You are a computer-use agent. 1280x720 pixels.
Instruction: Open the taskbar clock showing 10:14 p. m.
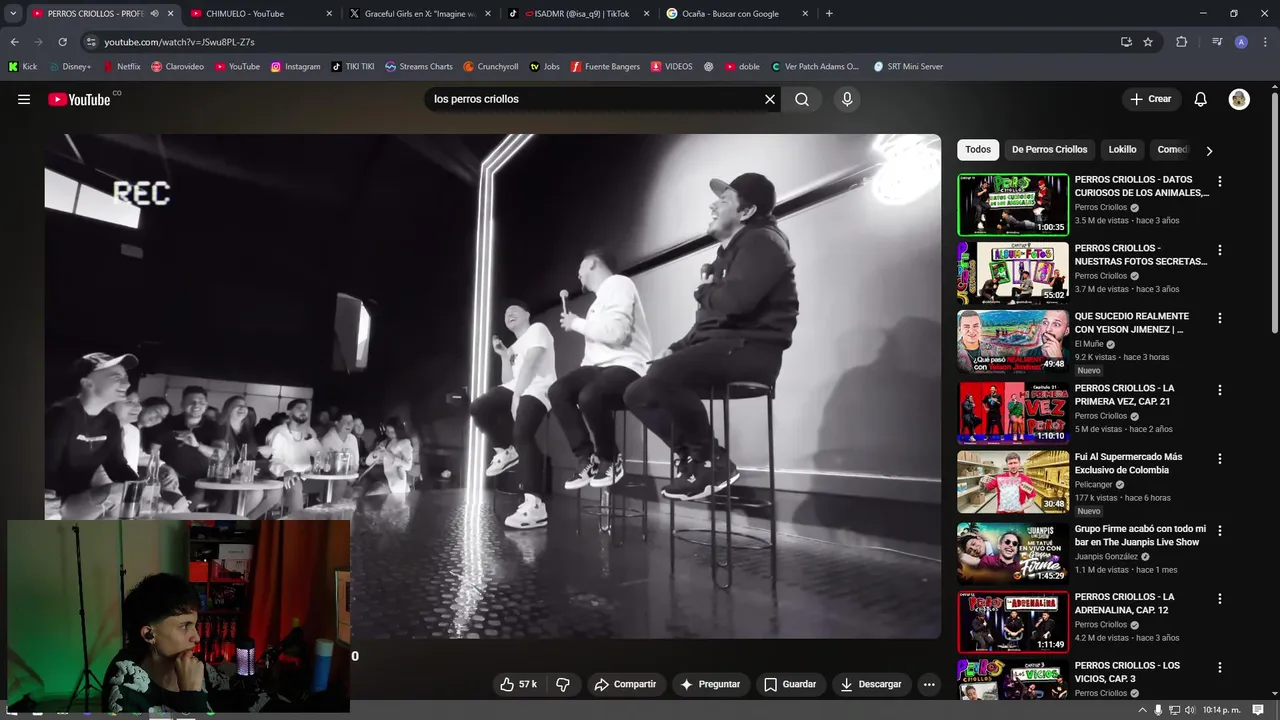point(1223,710)
